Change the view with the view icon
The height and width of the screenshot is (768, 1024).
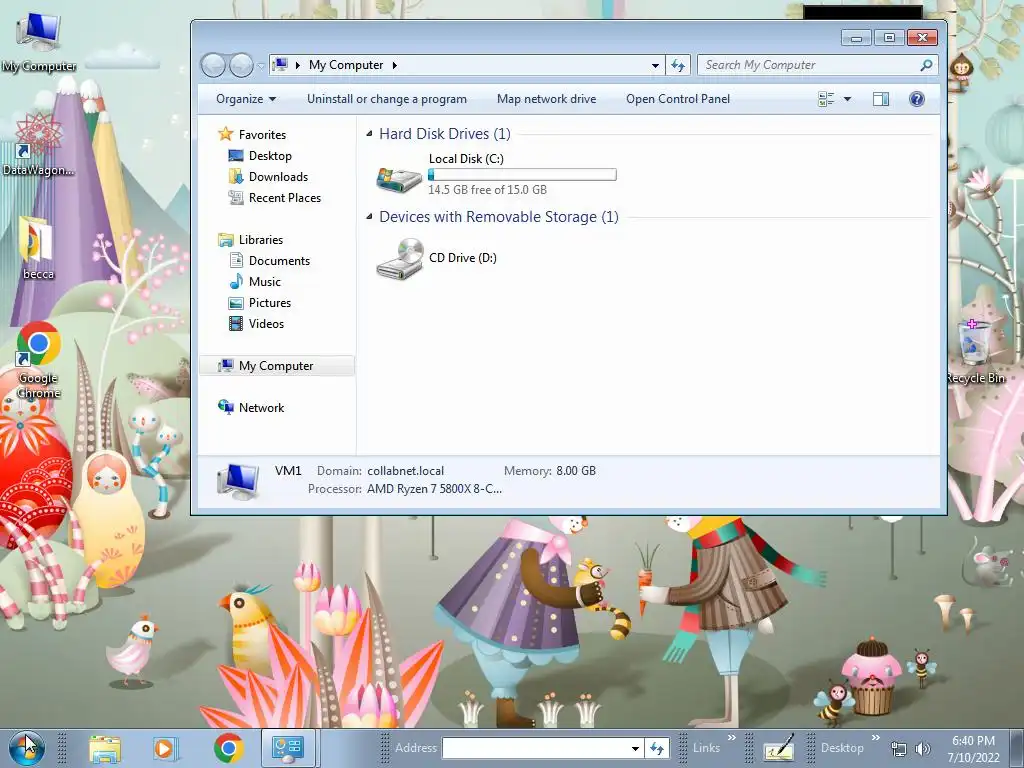click(x=826, y=99)
